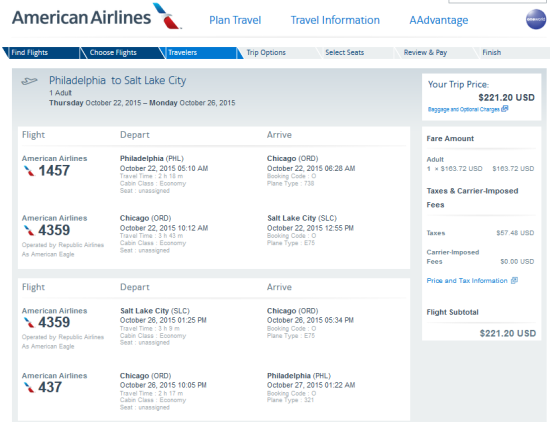Open the Baggage and Optional Charges link
The width and height of the screenshot is (550, 422).
(x=463, y=109)
